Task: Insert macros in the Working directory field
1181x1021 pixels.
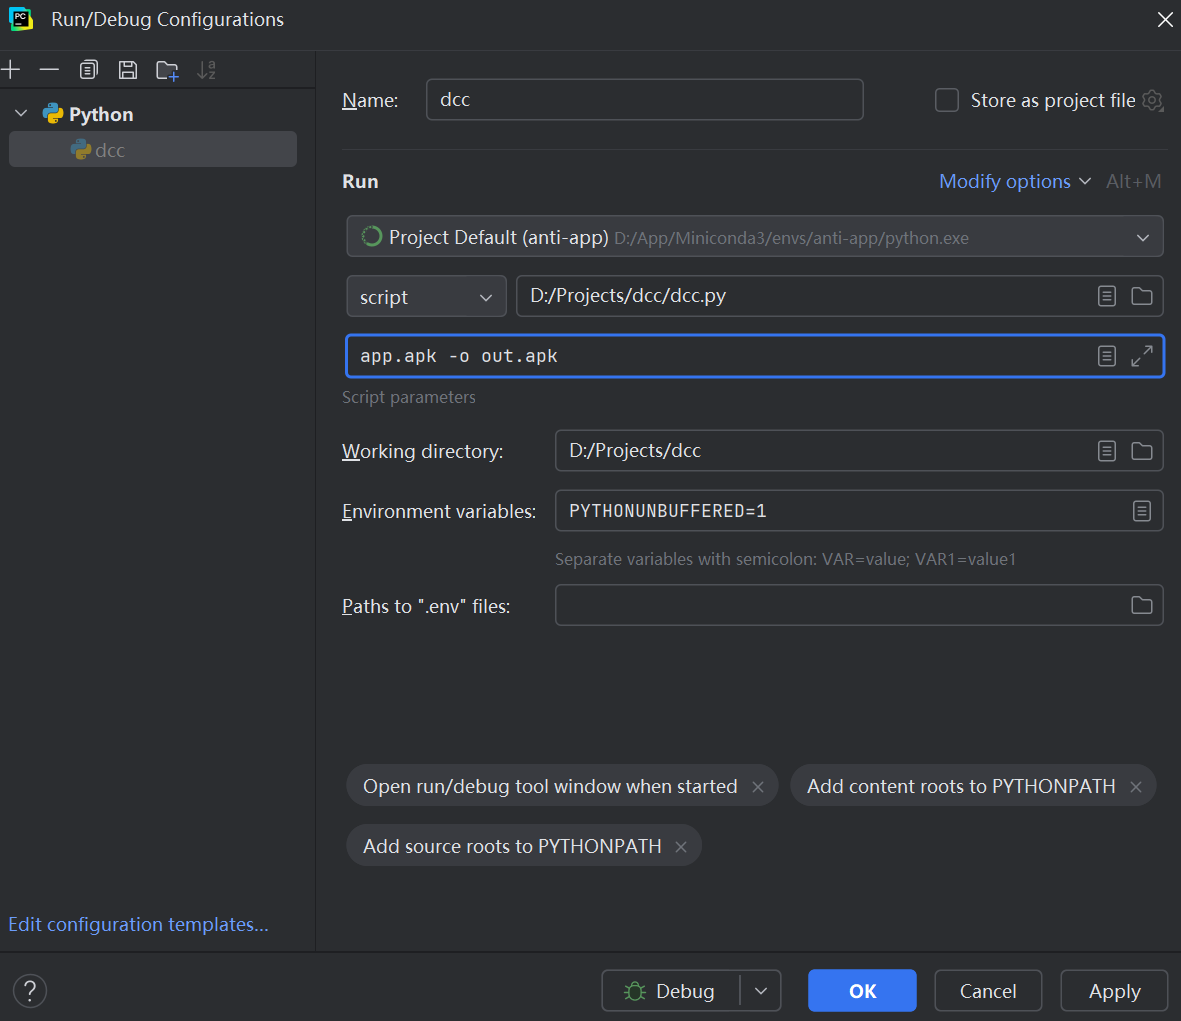Action: coord(1106,451)
